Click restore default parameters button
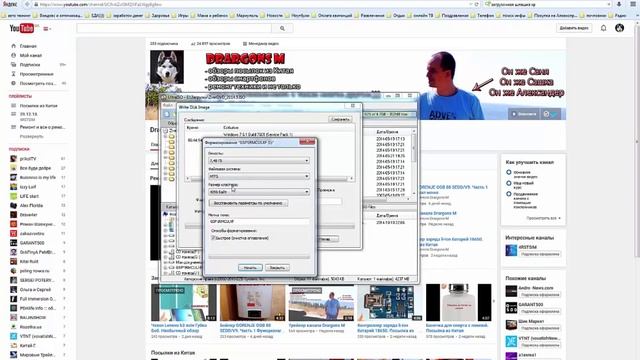 point(248,203)
